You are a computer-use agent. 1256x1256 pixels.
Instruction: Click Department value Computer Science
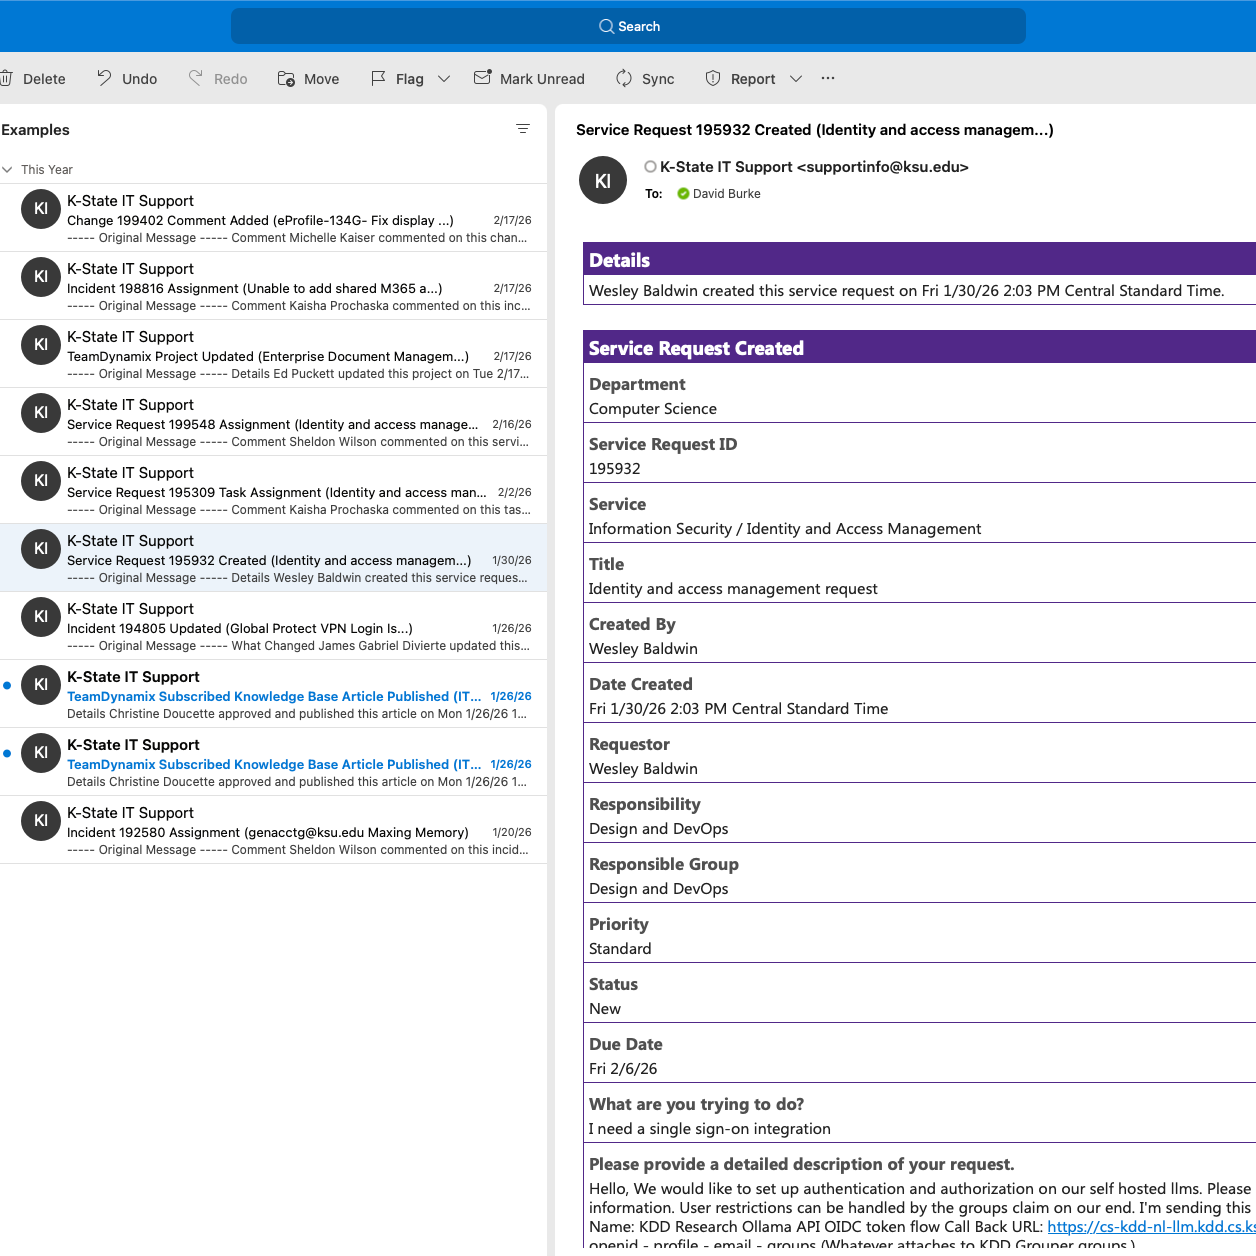pos(653,409)
